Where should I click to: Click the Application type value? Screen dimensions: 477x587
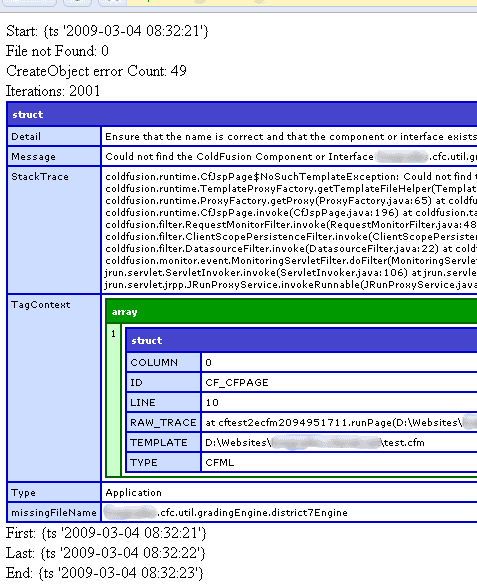[133, 493]
